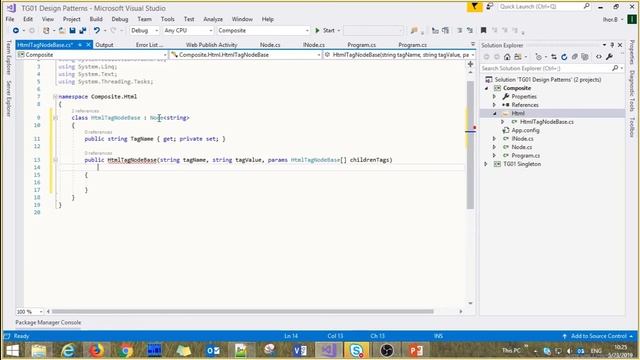Click the Quick Launch search box
640x360 pixels.
tap(544, 7)
